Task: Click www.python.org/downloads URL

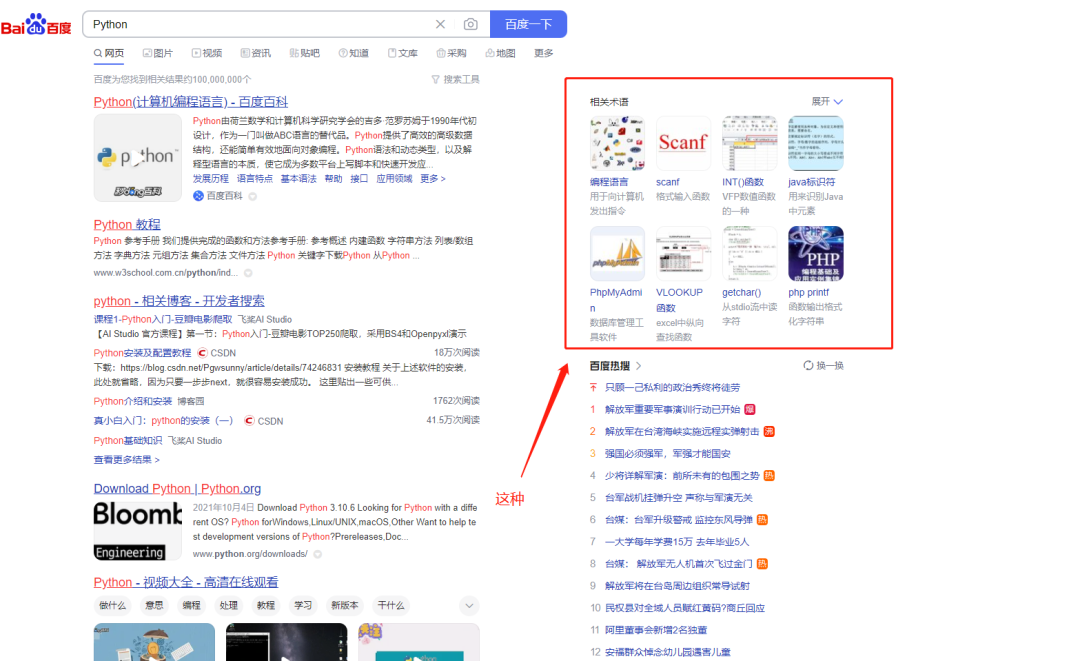Action: [x=250, y=554]
